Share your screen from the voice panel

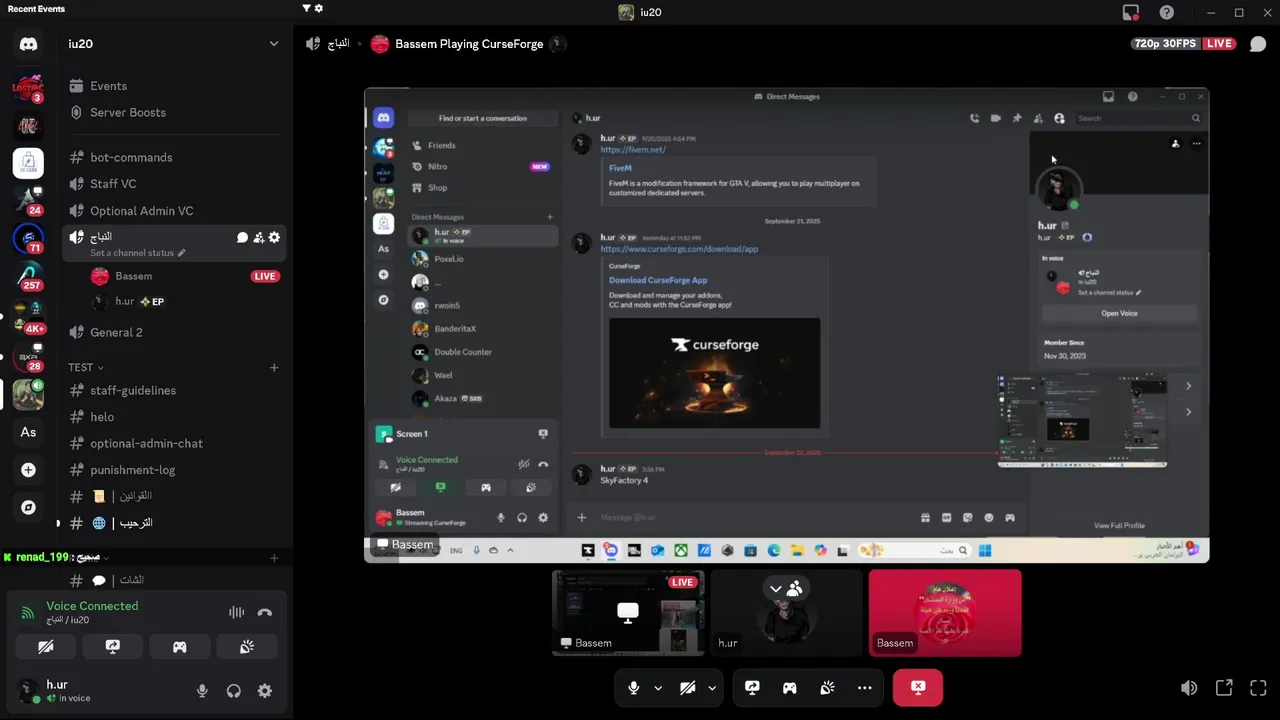tap(113, 647)
